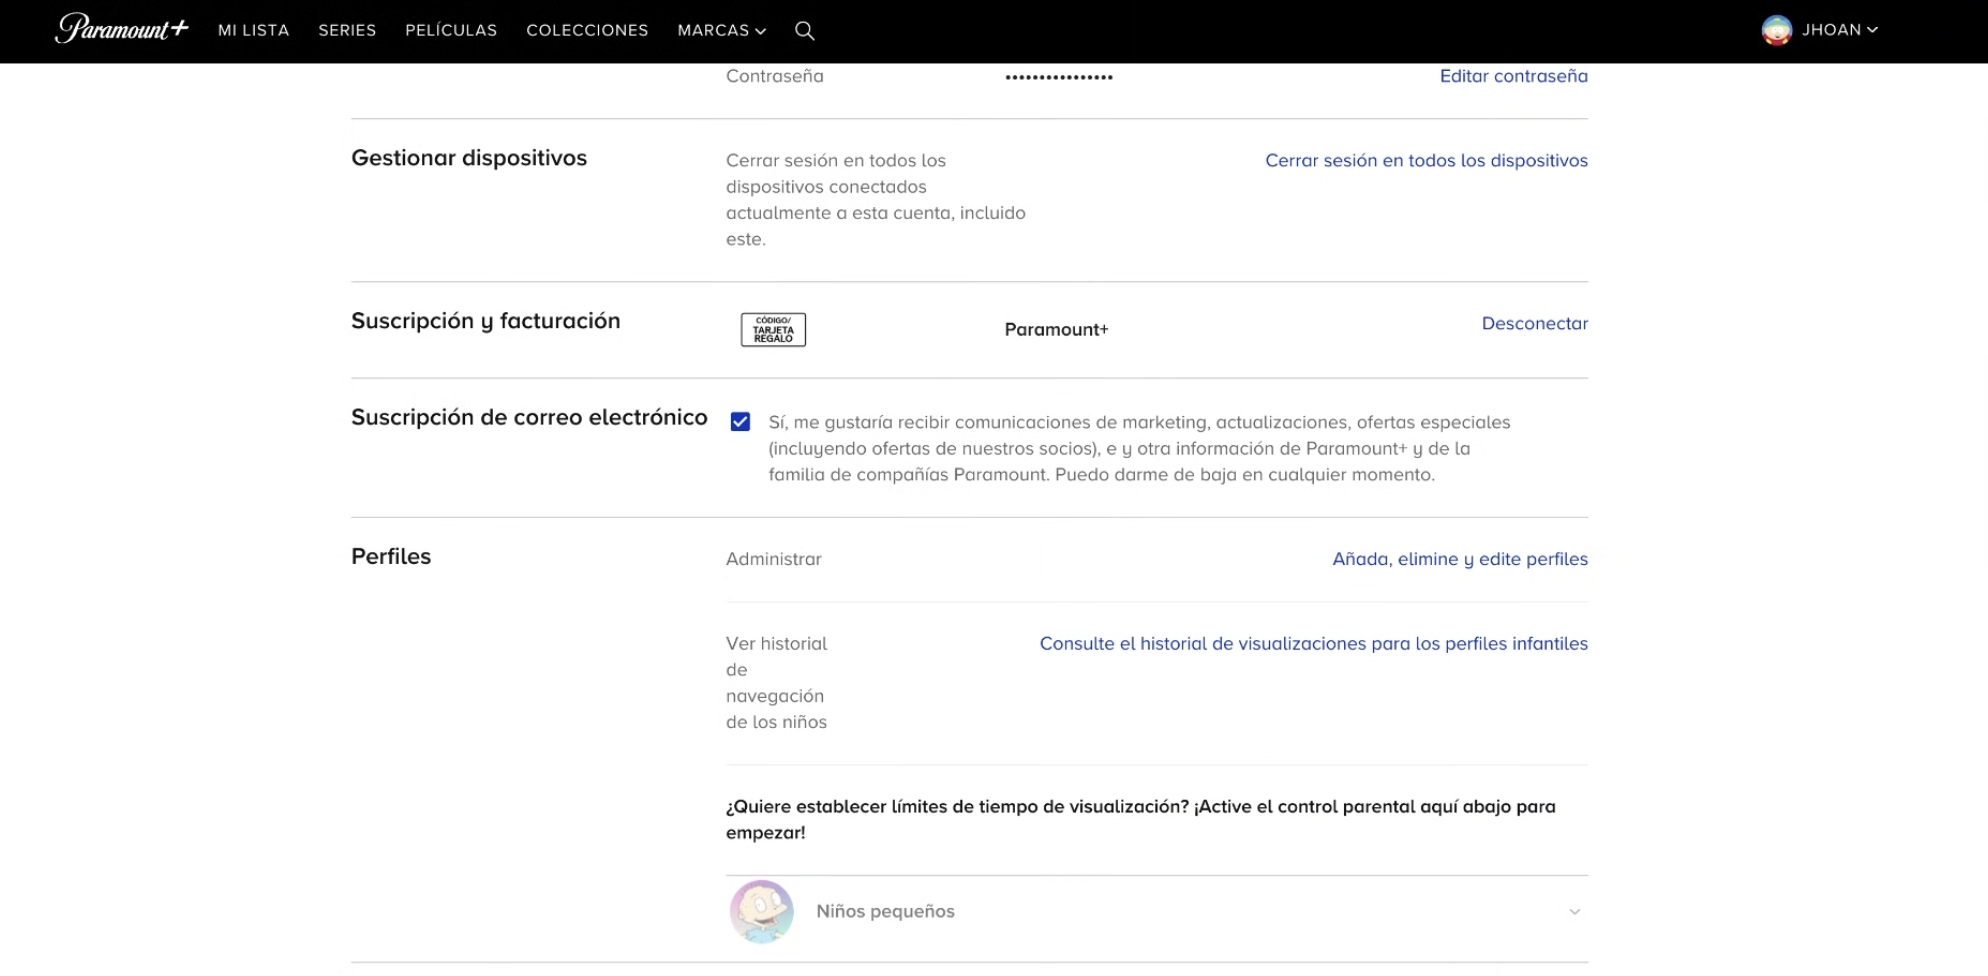Uncheck the marketing email subscription checkbox
This screenshot has width=1988, height=976.
coord(740,422)
